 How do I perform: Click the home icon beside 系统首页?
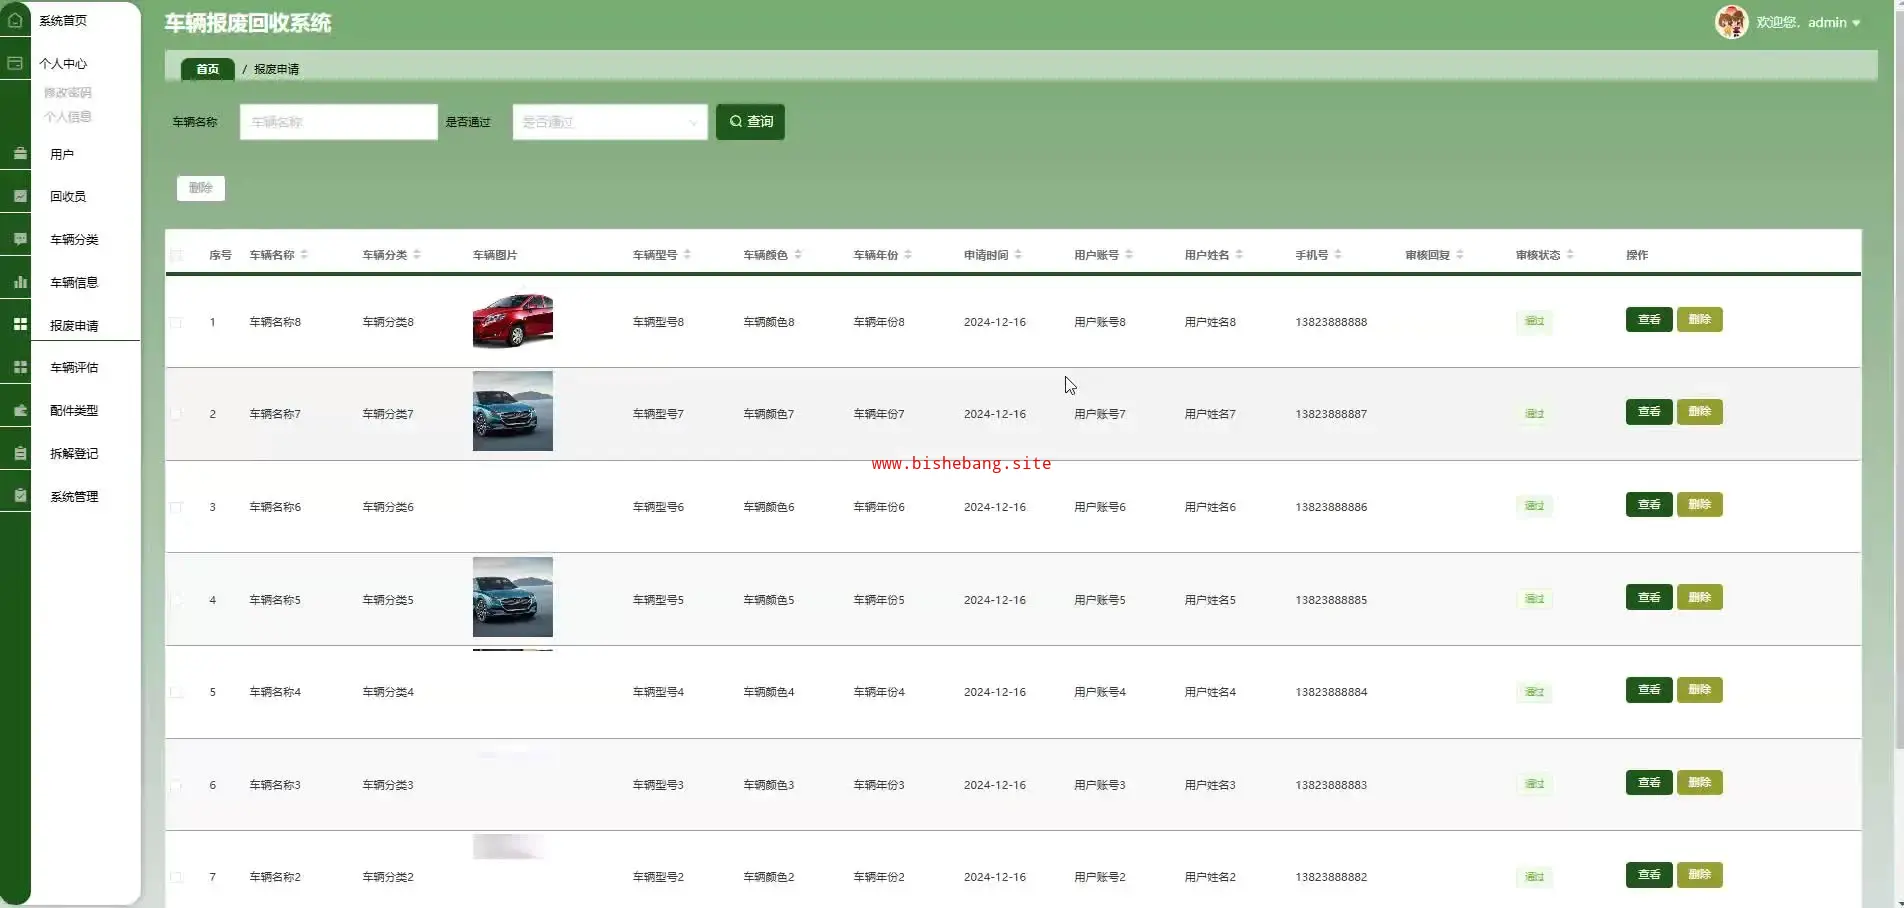pos(15,20)
